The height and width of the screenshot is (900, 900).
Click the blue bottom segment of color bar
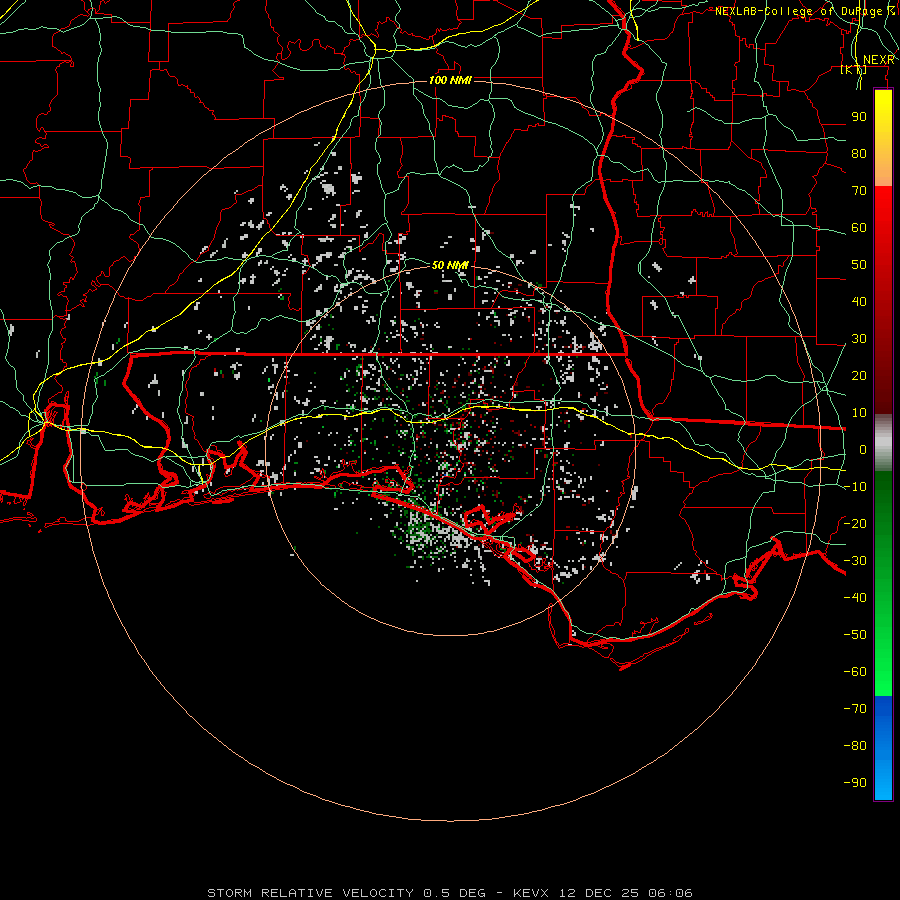pos(883,748)
